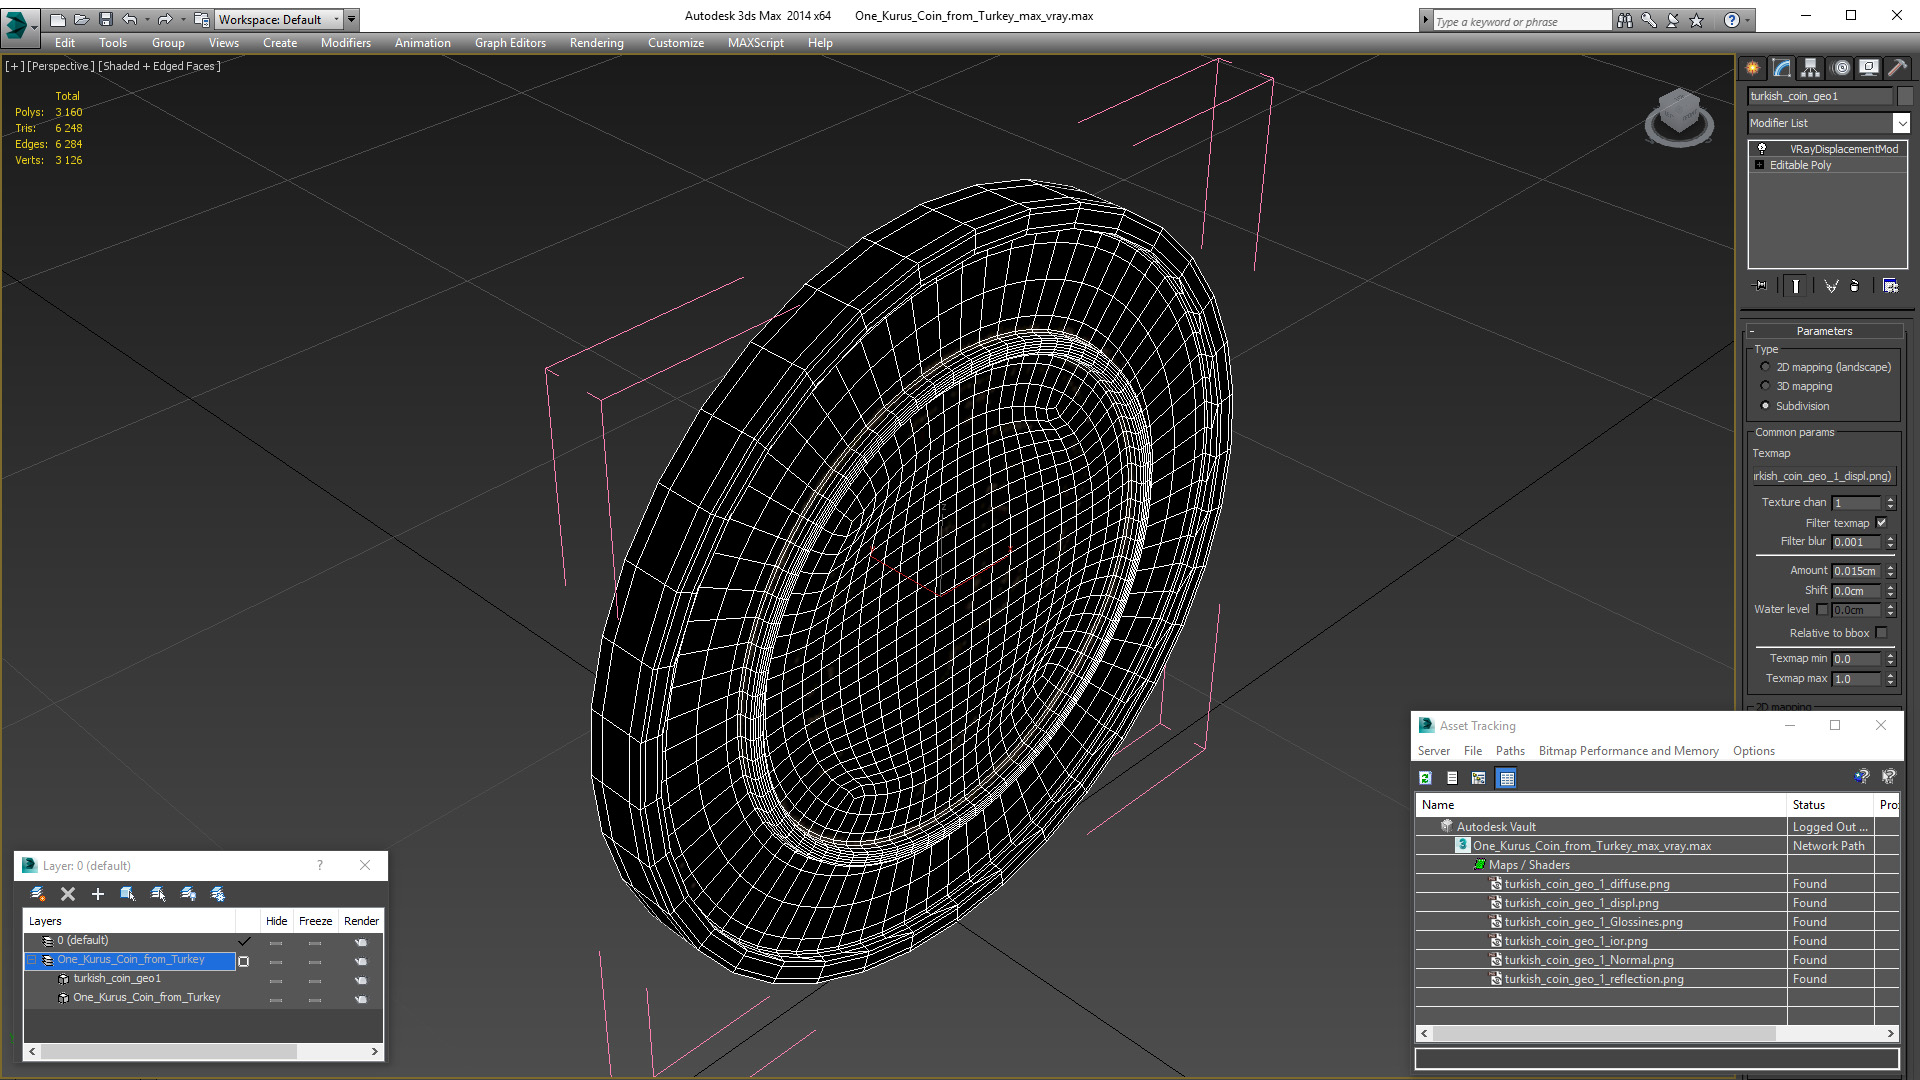1920x1080 pixels.
Task: Click the object color swatch beside name
Action: (1905, 96)
